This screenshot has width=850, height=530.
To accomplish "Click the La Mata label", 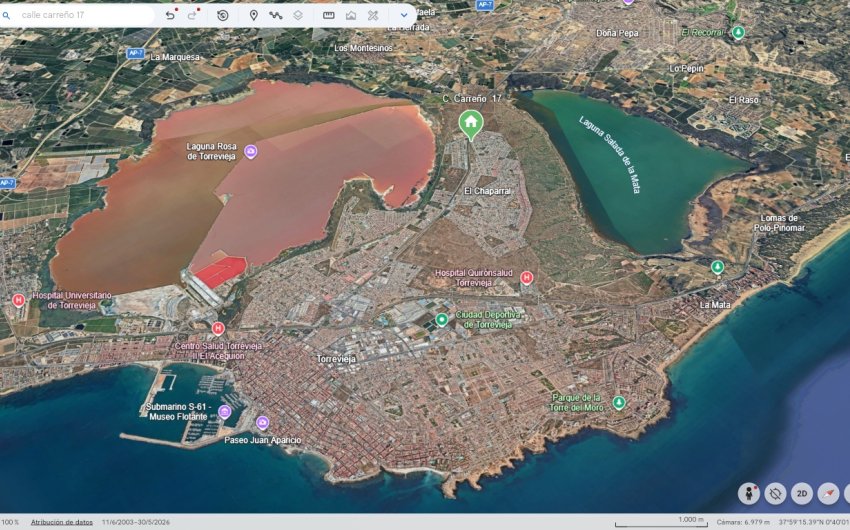I will pyautogui.click(x=714, y=305).
